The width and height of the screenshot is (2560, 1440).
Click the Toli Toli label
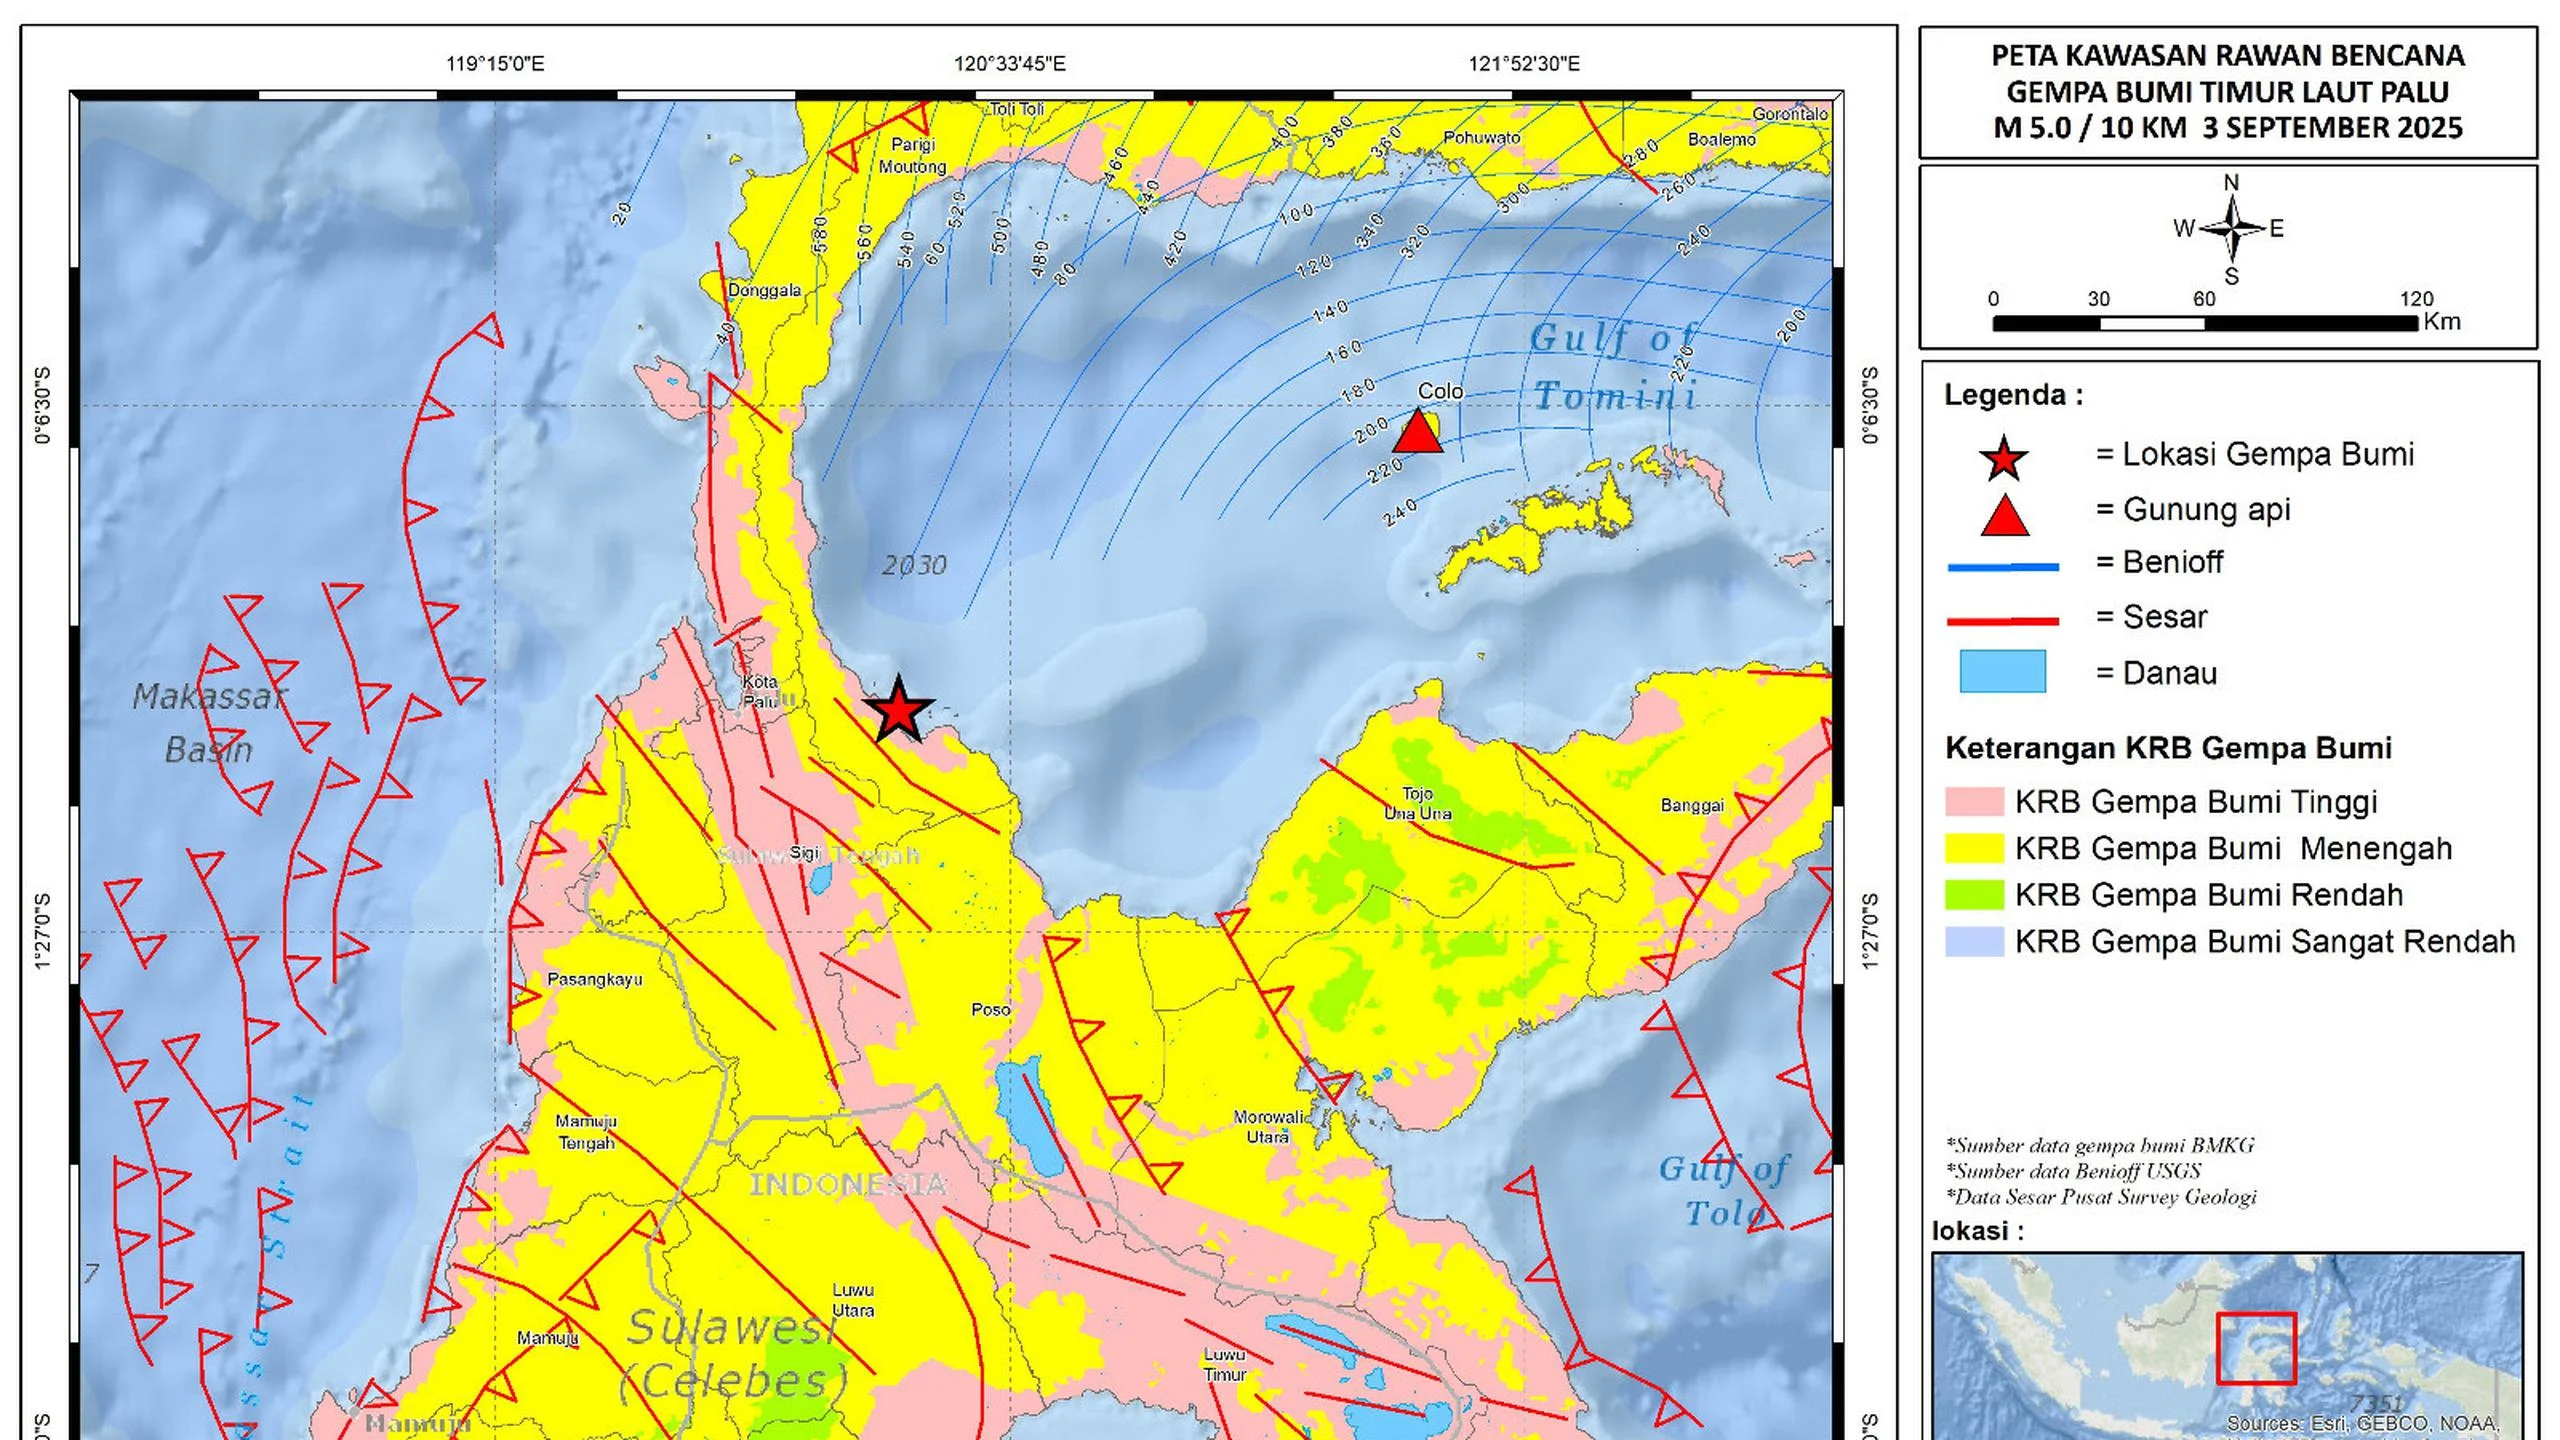[1016, 109]
